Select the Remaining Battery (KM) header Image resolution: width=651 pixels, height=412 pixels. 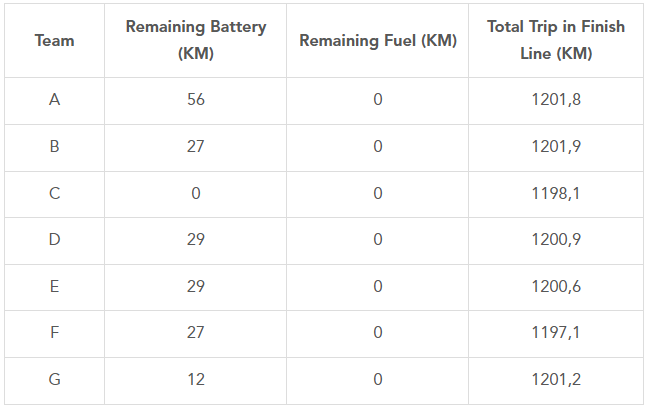(x=196, y=40)
